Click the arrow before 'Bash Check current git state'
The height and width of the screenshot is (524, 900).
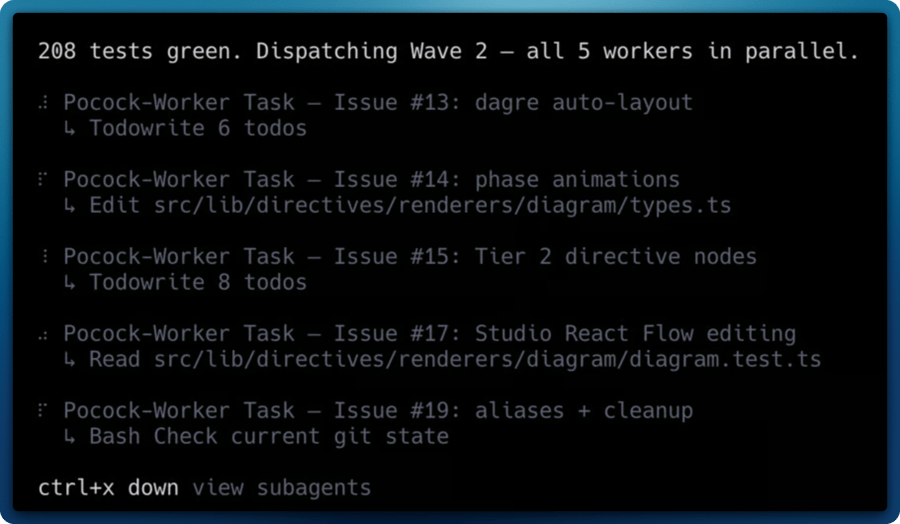coord(69,437)
